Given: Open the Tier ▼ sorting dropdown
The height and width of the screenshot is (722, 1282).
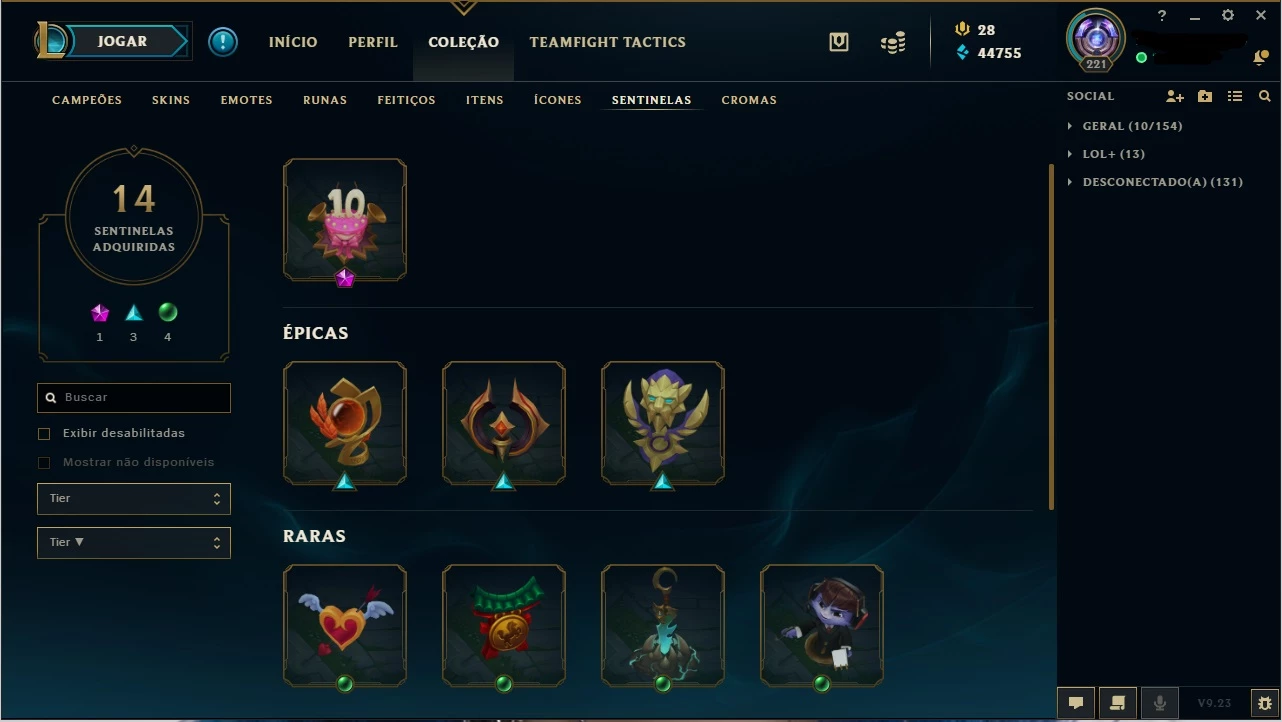Looking at the screenshot, I should 134,543.
